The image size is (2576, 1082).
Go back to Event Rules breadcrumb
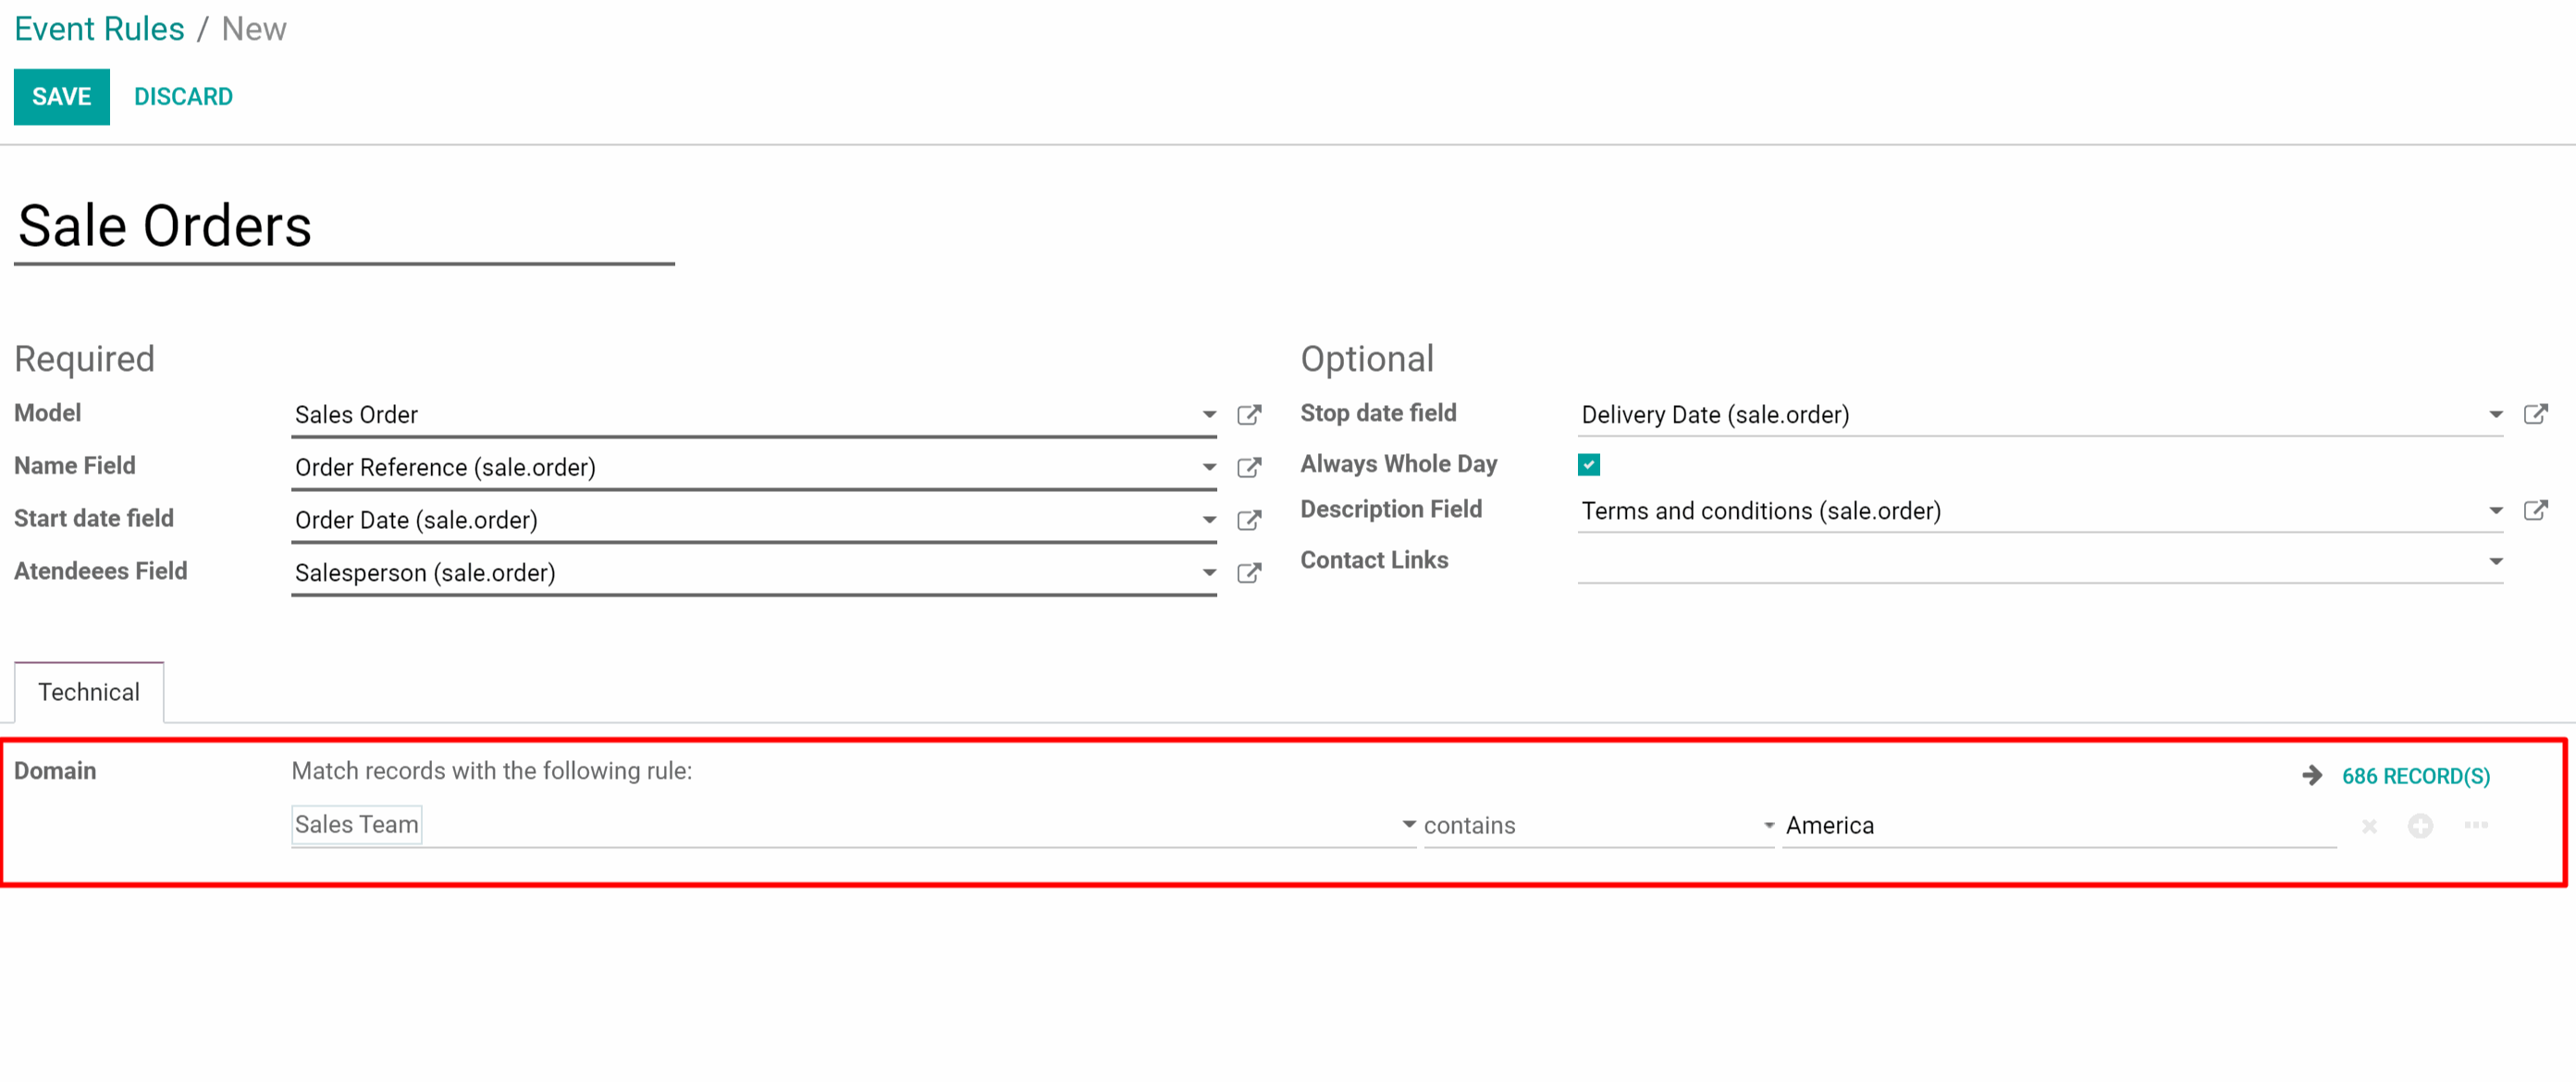pyautogui.click(x=99, y=29)
